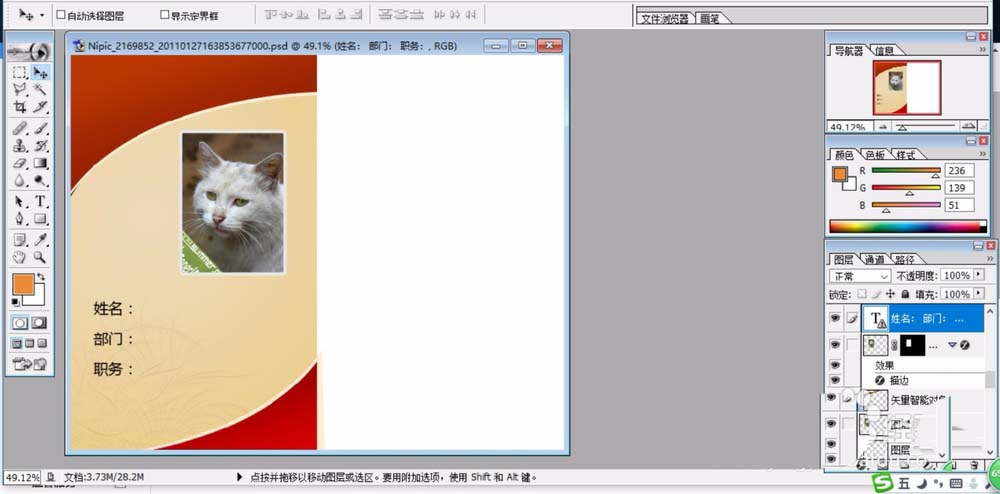Select the Path Selection tool

point(20,201)
